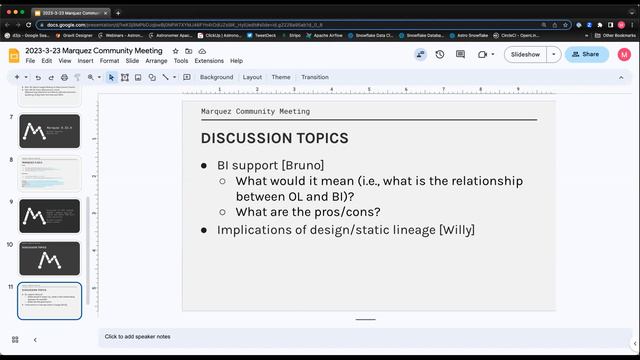The height and width of the screenshot is (360, 640).
Task: Open the Edit menu
Action: (x=47, y=61)
